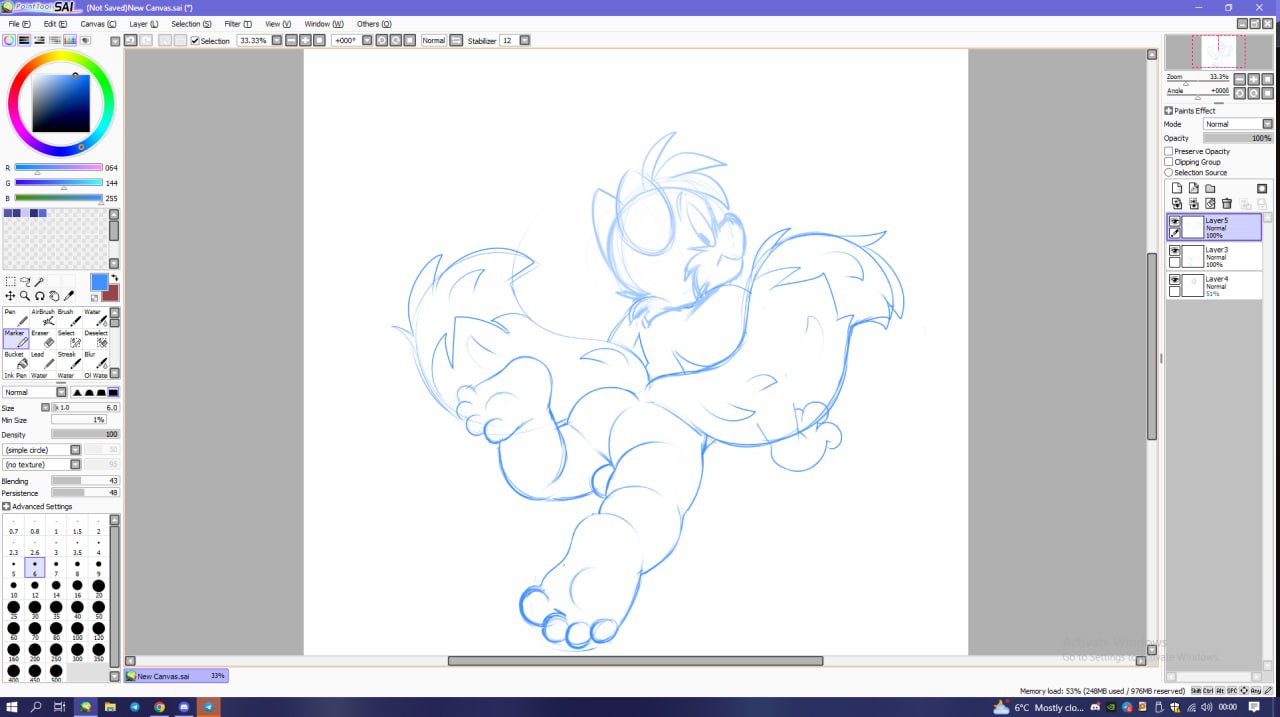Viewport: 1280px width, 717px height.
Task: Click the trash icon to delete layer
Action: pyautogui.click(x=1227, y=204)
